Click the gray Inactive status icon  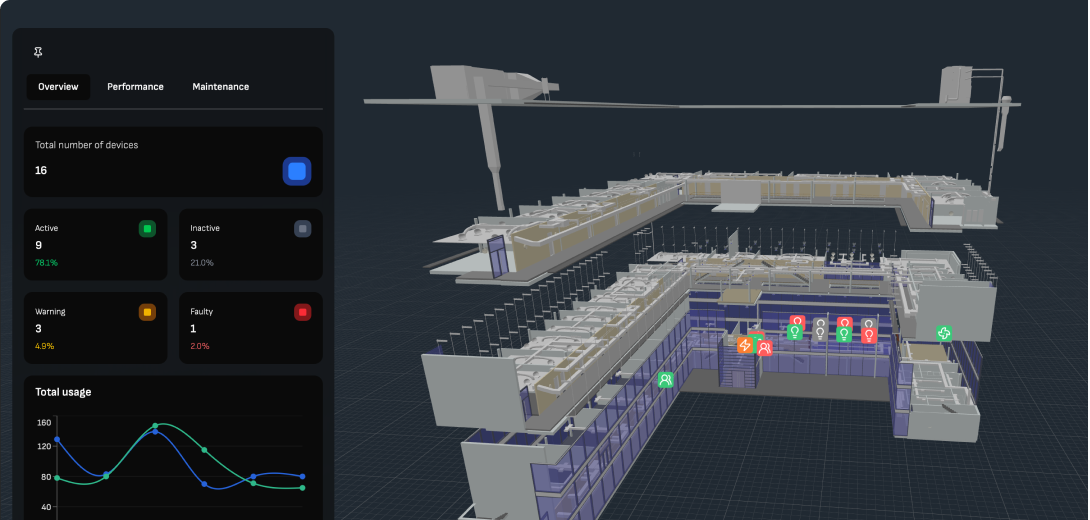point(302,228)
